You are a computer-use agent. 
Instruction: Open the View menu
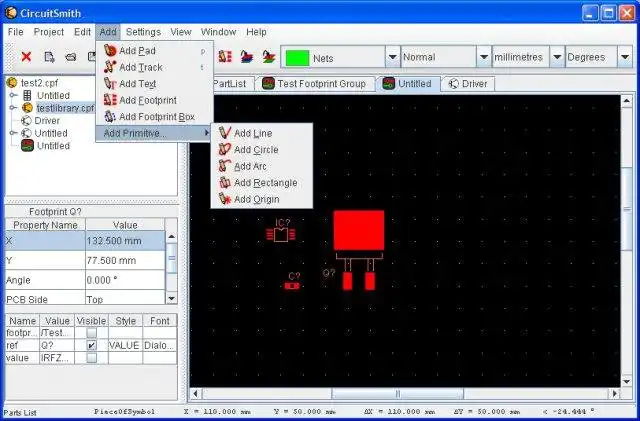point(181,32)
